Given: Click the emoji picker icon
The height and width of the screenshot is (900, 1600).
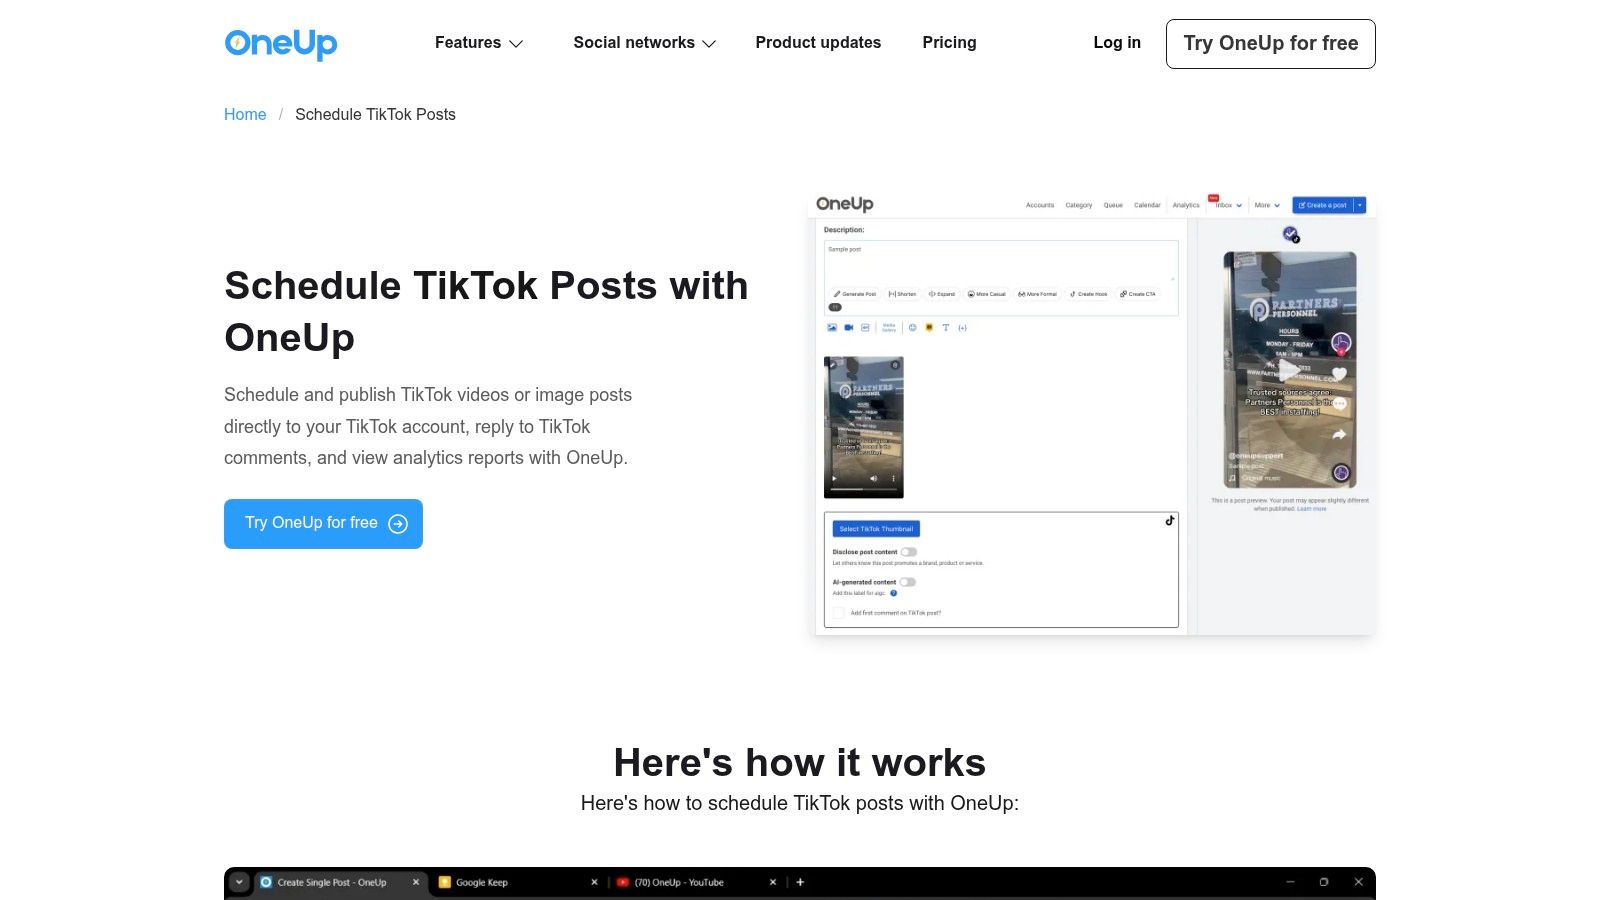Looking at the screenshot, I should point(912,328).
